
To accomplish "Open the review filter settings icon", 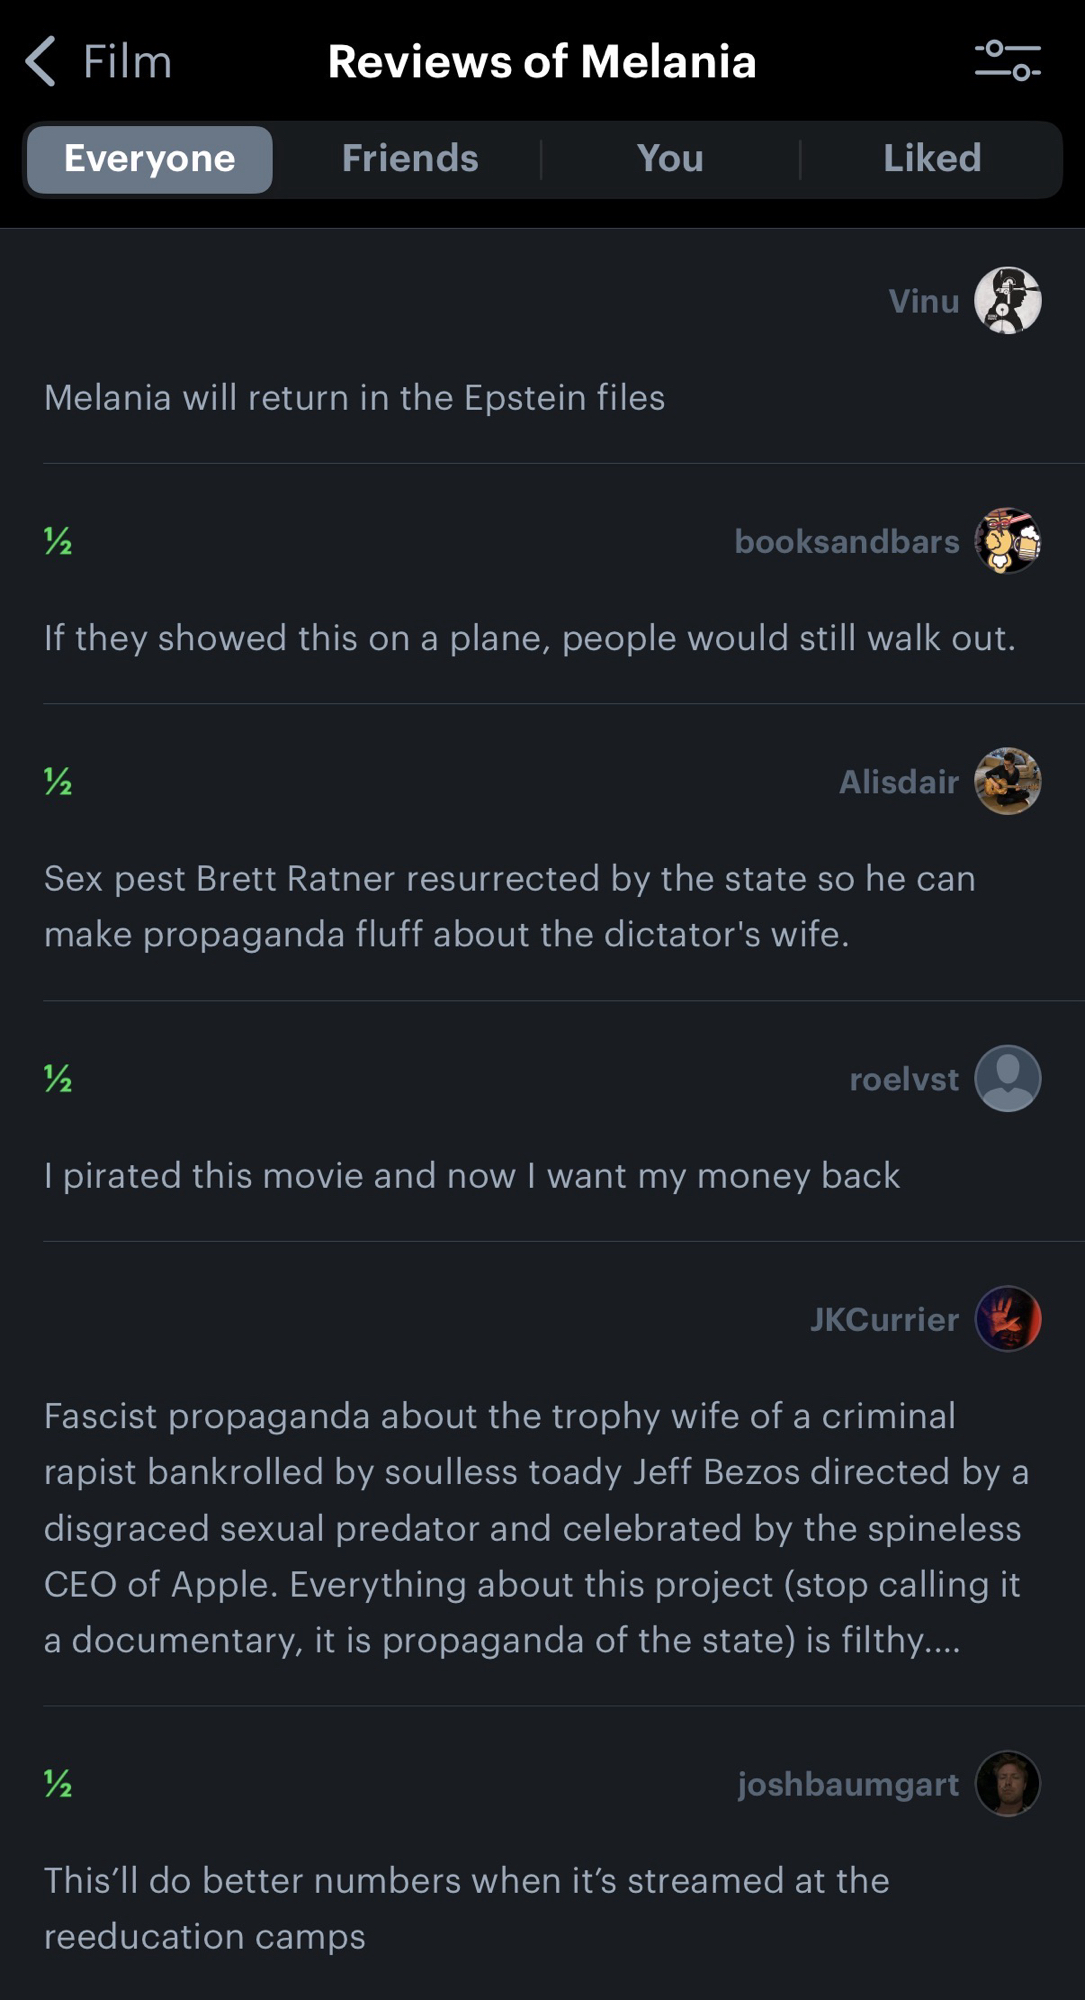I will [1007, 61].
